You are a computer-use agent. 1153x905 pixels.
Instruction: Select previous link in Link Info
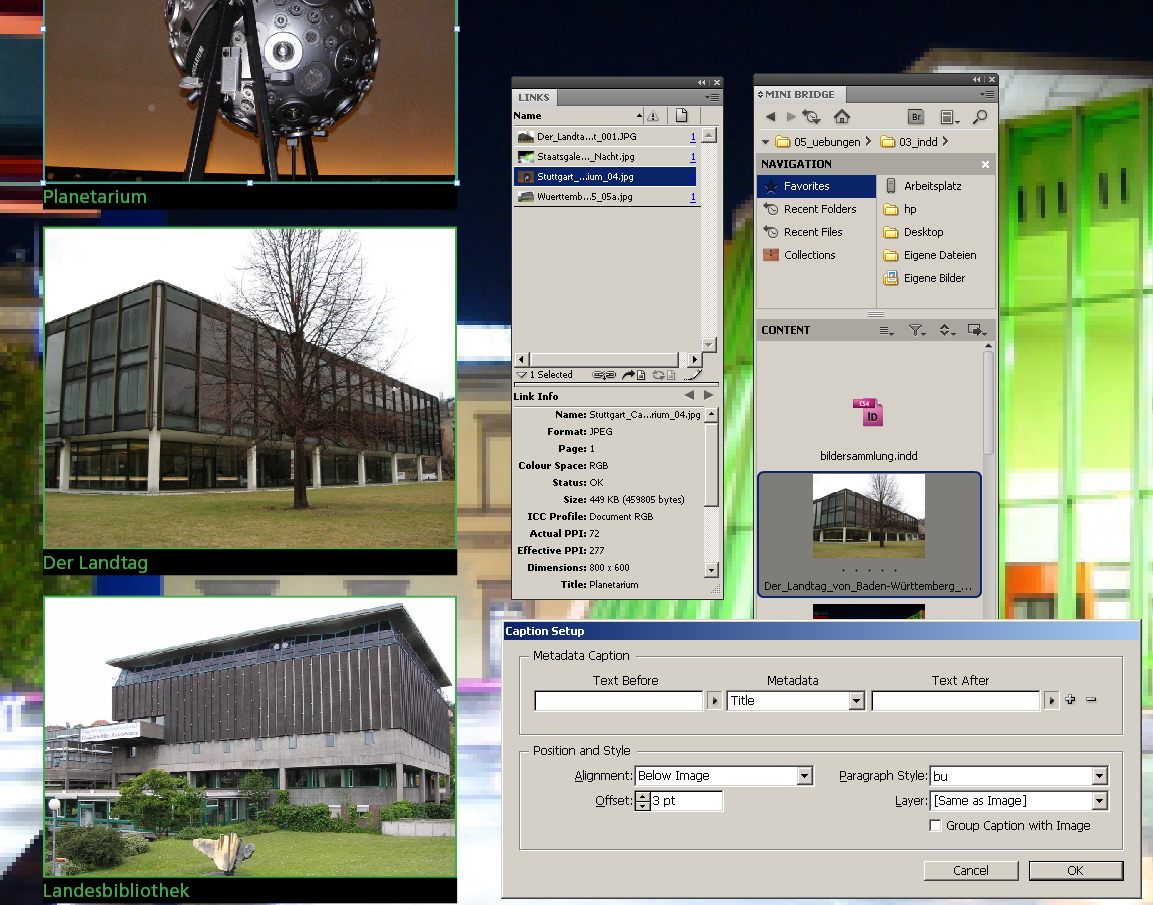pos(690,396)
